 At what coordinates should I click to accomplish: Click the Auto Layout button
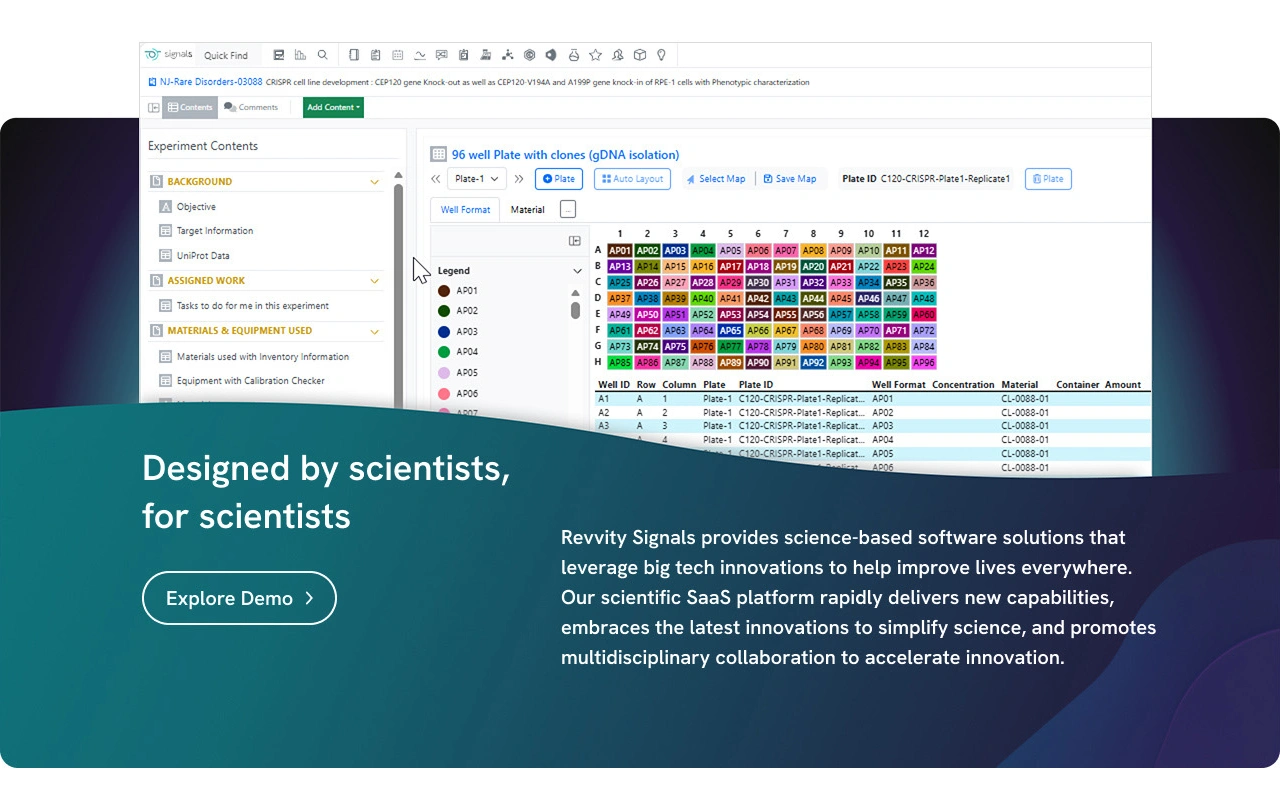point(632,179)
